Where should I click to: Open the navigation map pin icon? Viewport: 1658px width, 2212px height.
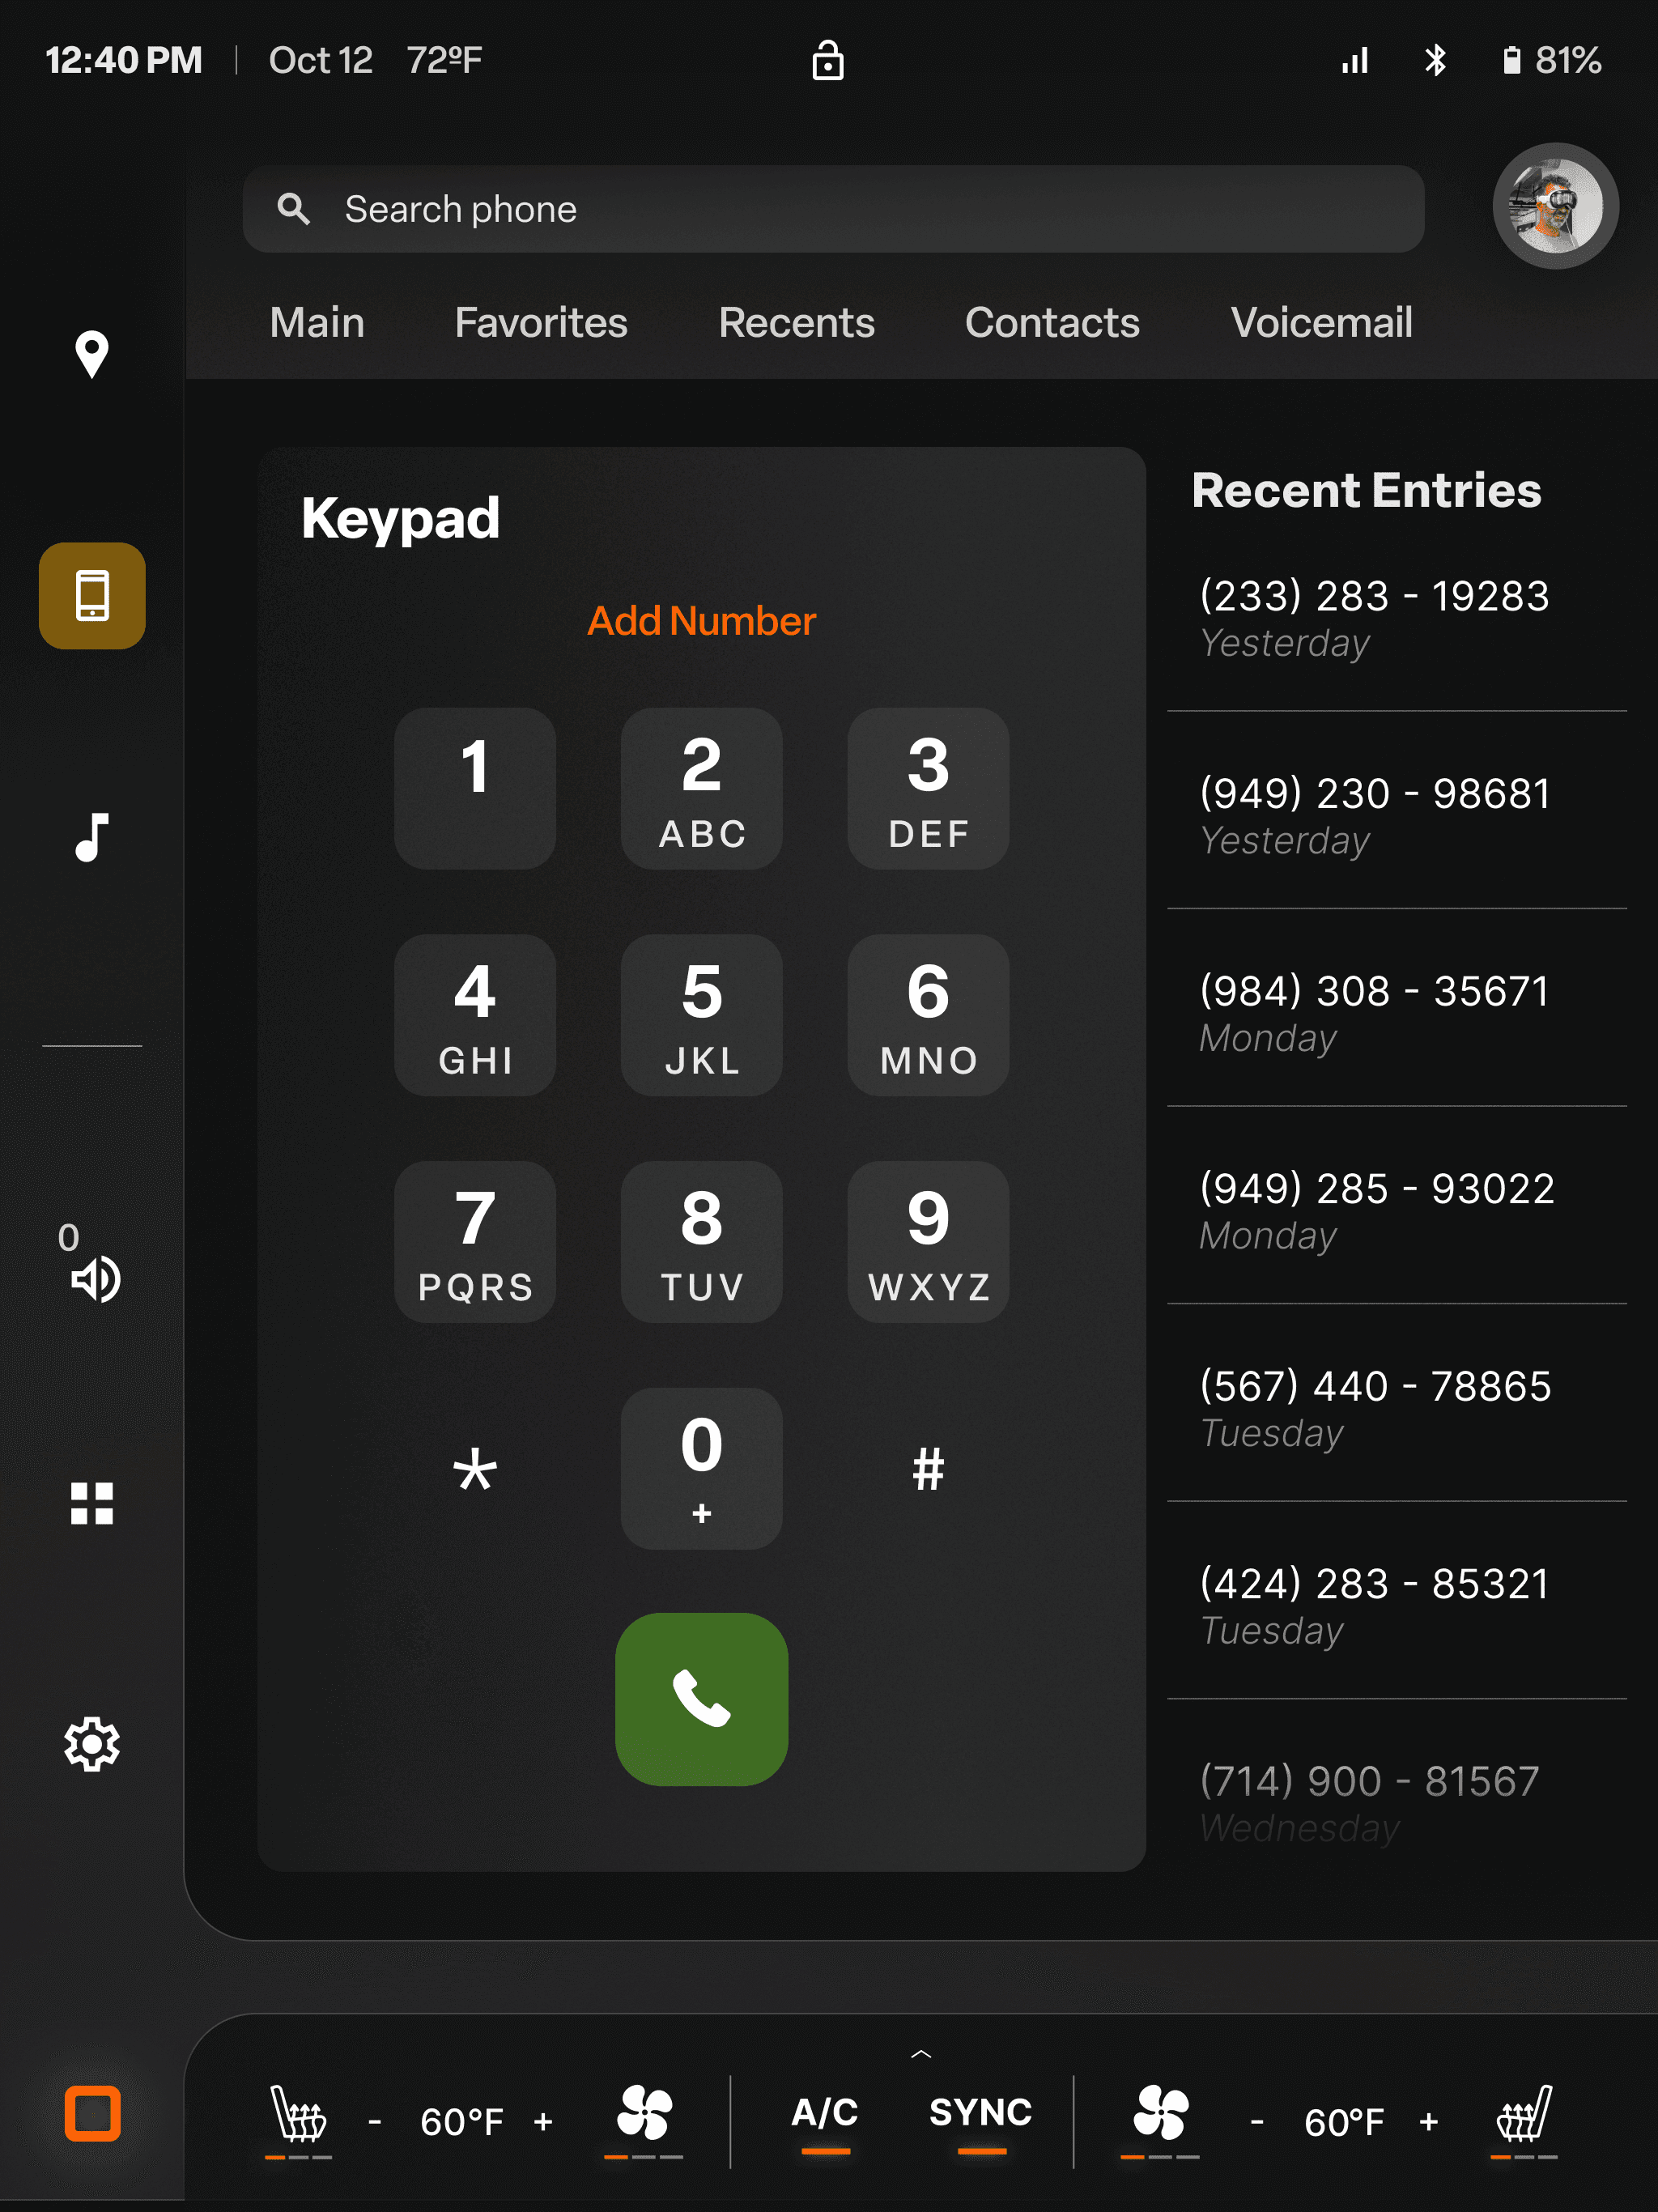click(x=91, y=354)
